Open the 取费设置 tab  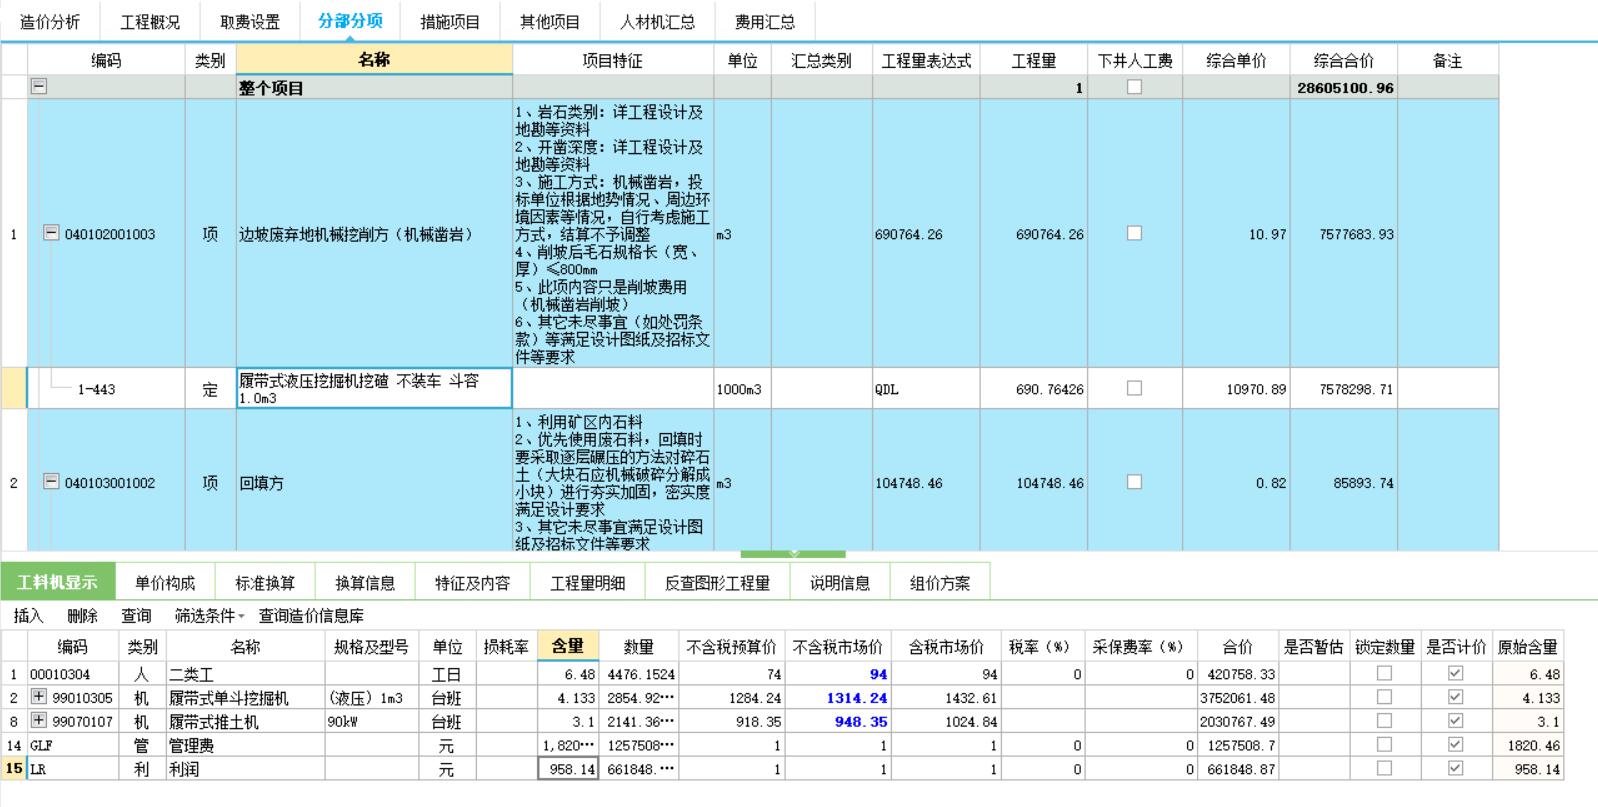[x=250, y=22]
